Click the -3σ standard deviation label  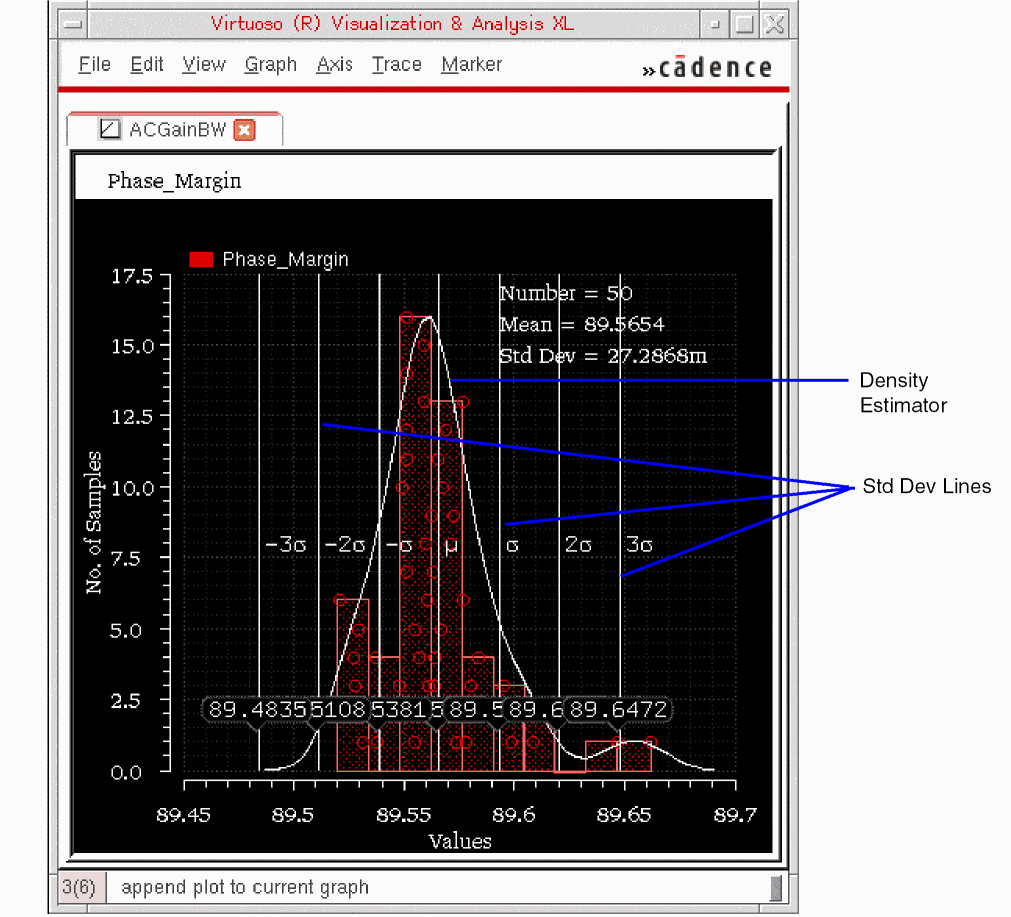(x=285, y=545)
